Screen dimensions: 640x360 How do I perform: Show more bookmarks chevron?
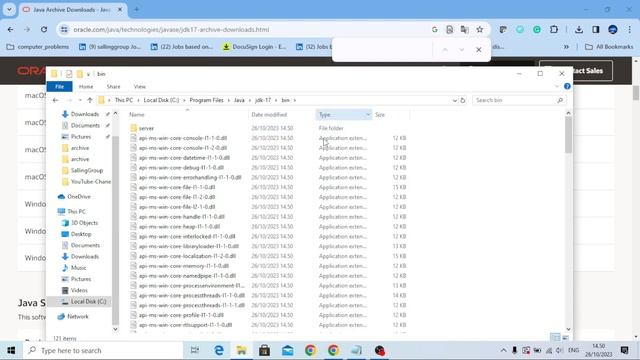click(x=567, y=47)
